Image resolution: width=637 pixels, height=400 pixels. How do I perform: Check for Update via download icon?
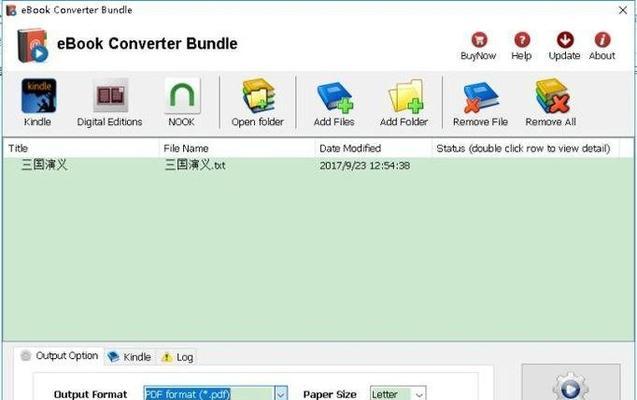[x=565, y=40]
